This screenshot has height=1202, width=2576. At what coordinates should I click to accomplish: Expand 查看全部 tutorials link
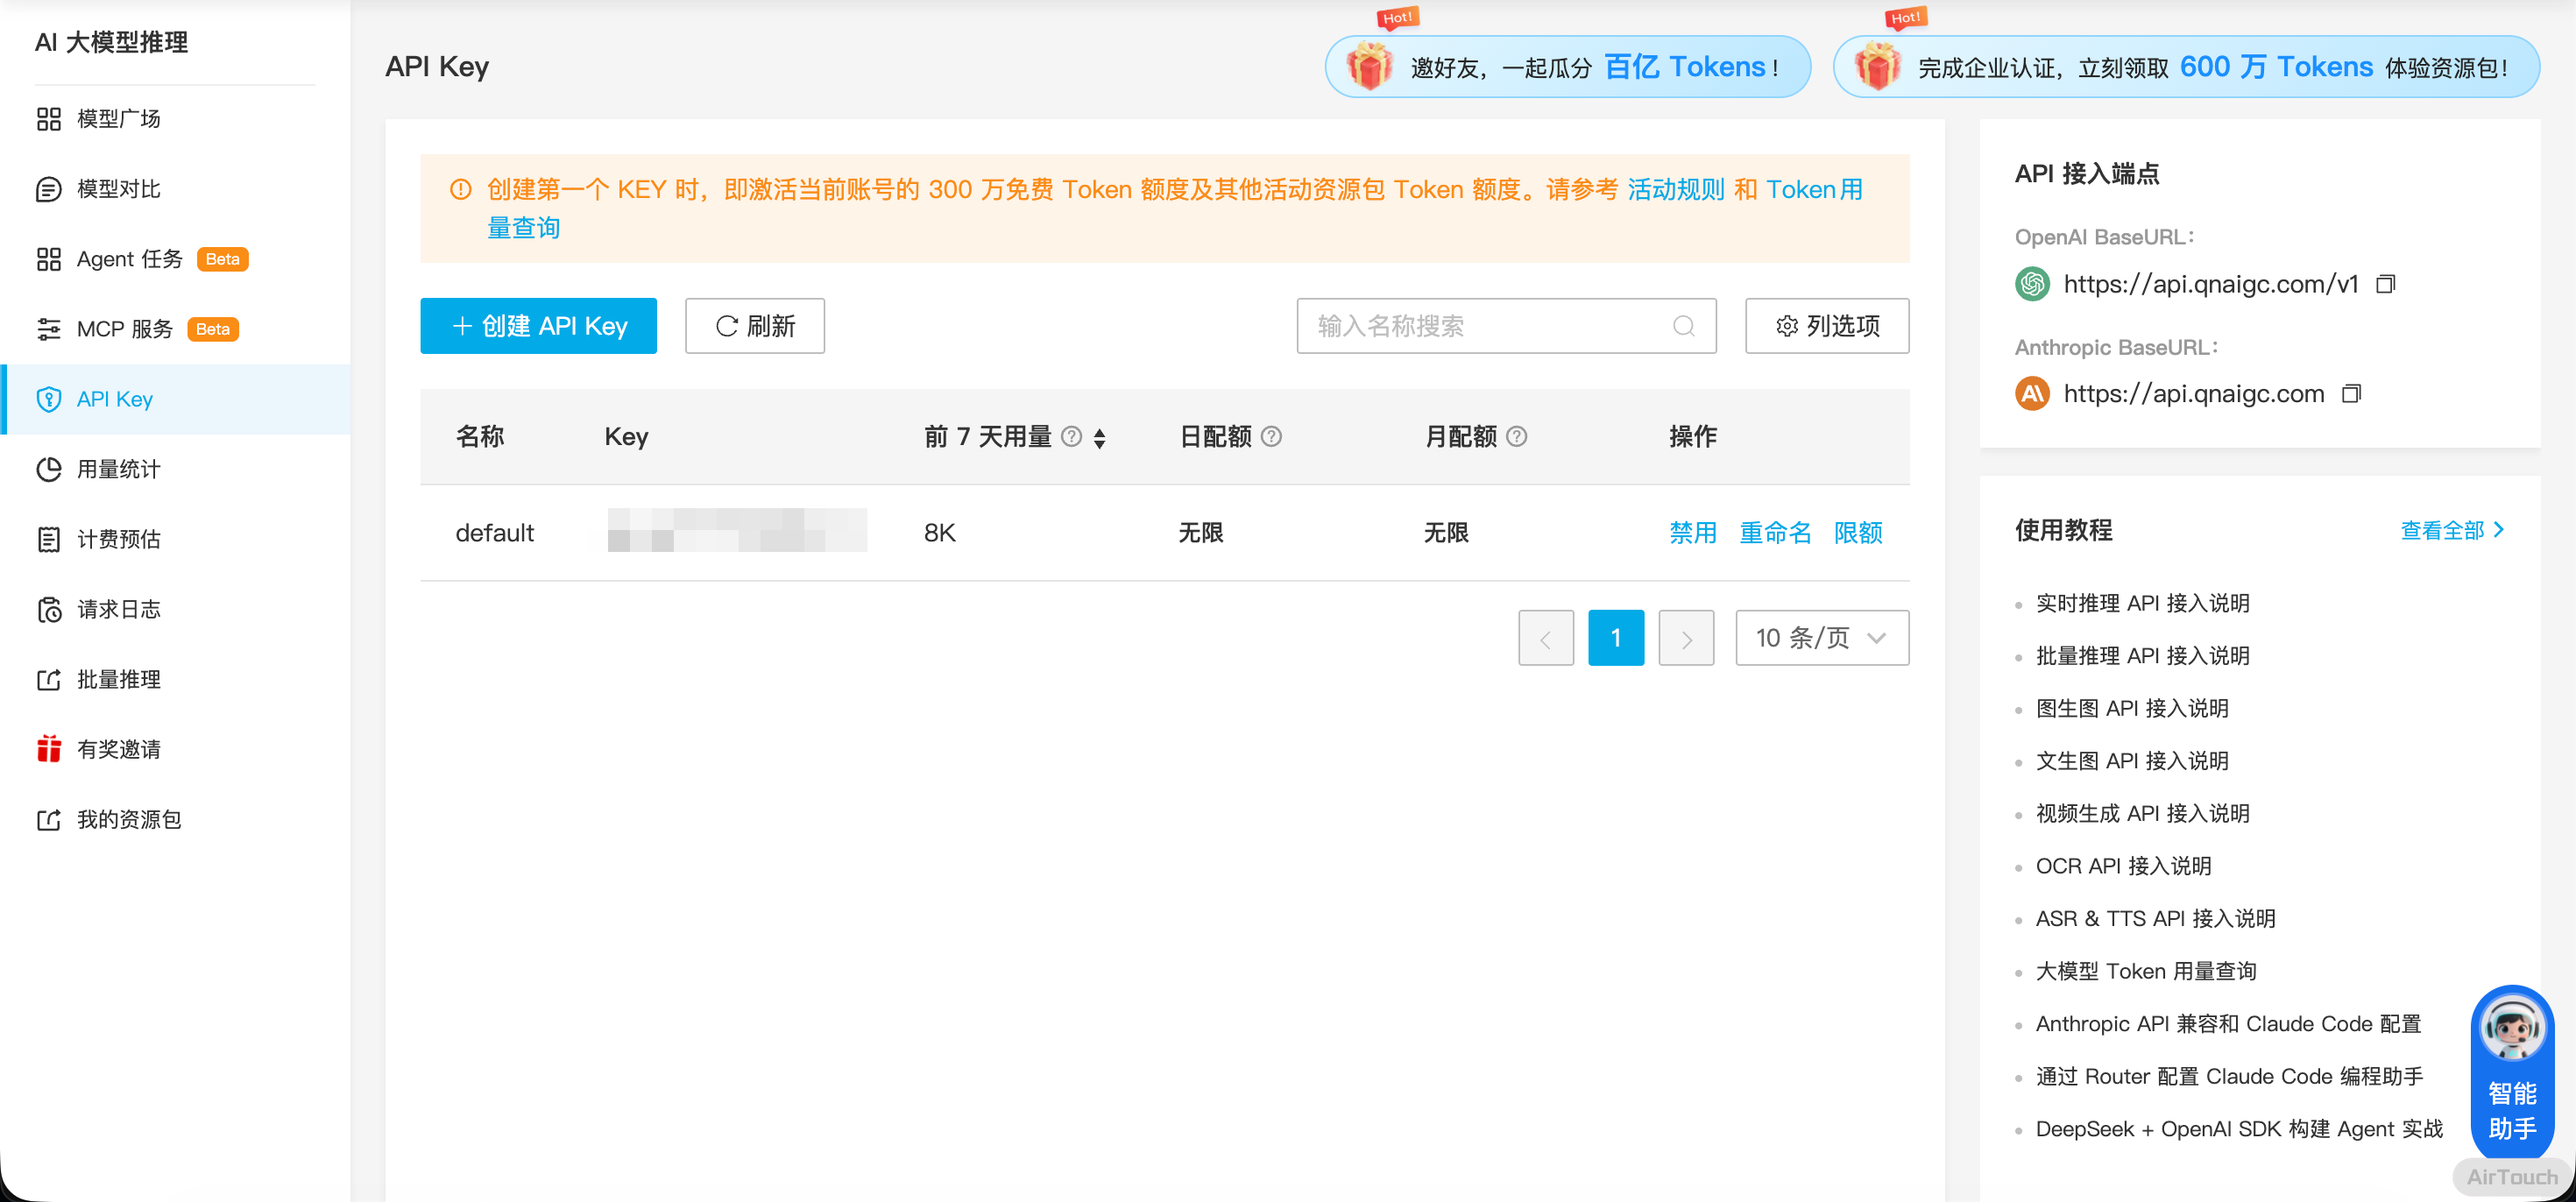[2452, 530]
